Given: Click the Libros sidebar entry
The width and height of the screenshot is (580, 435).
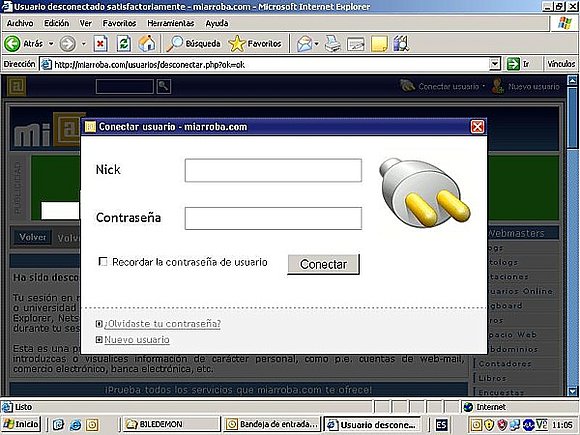Looking at the screenshot, I should (x=492, y=378).
